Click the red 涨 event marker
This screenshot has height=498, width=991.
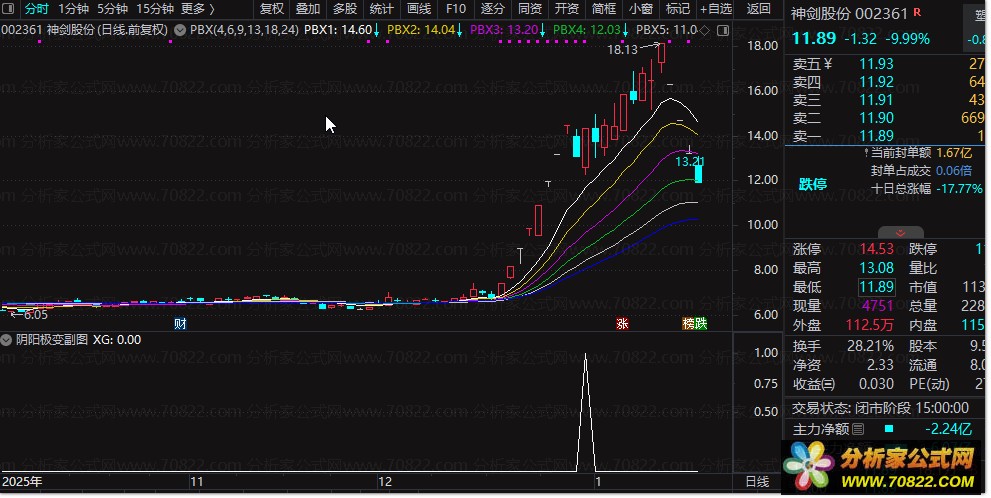tap(623, 324)
